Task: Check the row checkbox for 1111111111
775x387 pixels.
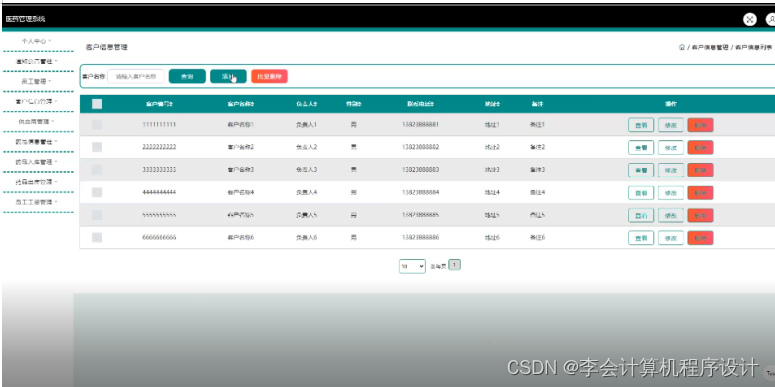Action: coord(97,125)
